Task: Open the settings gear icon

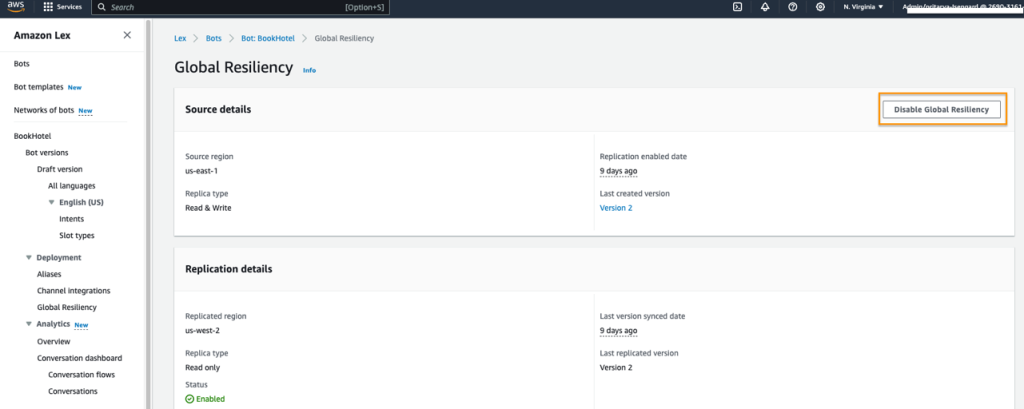Action: (x=820, y=7)
